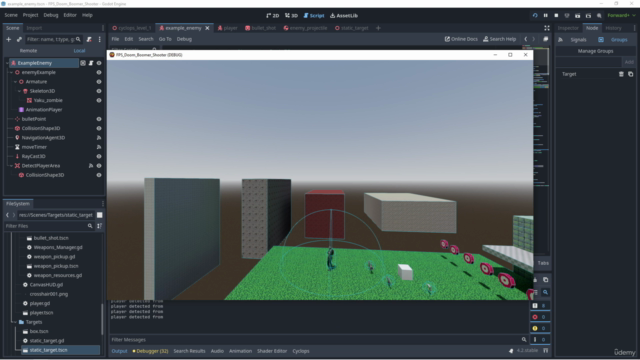
Task: Switch to Remote scene tree
Action: coord(28,51)
